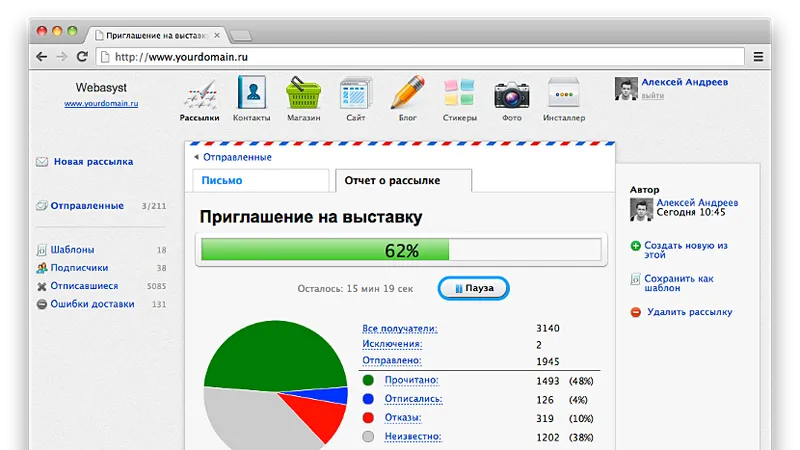Open Отправленные in left sidebar

87,206
